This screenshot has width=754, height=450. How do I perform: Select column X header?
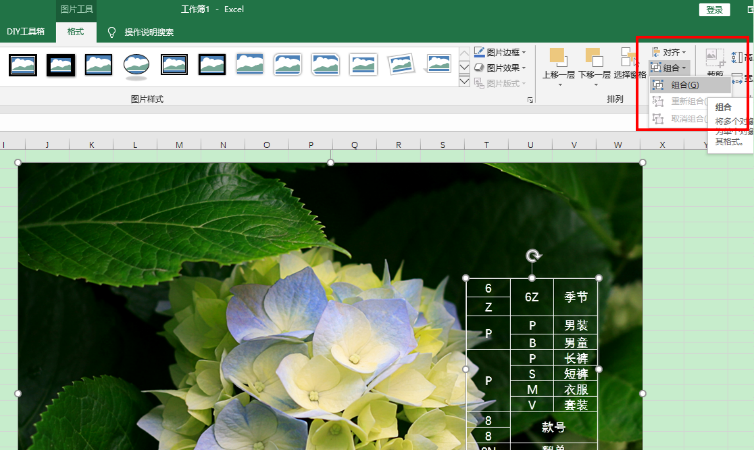click(x=662, y=145)
